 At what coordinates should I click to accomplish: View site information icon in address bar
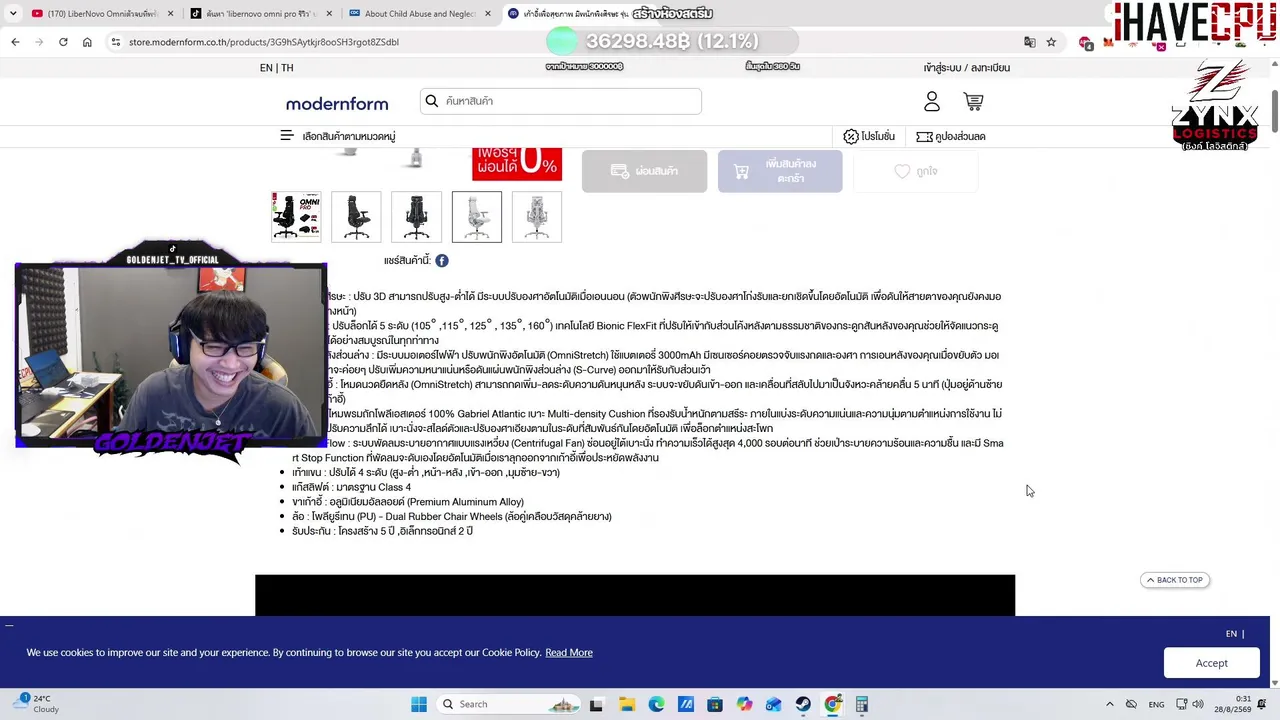click(116, 42)
